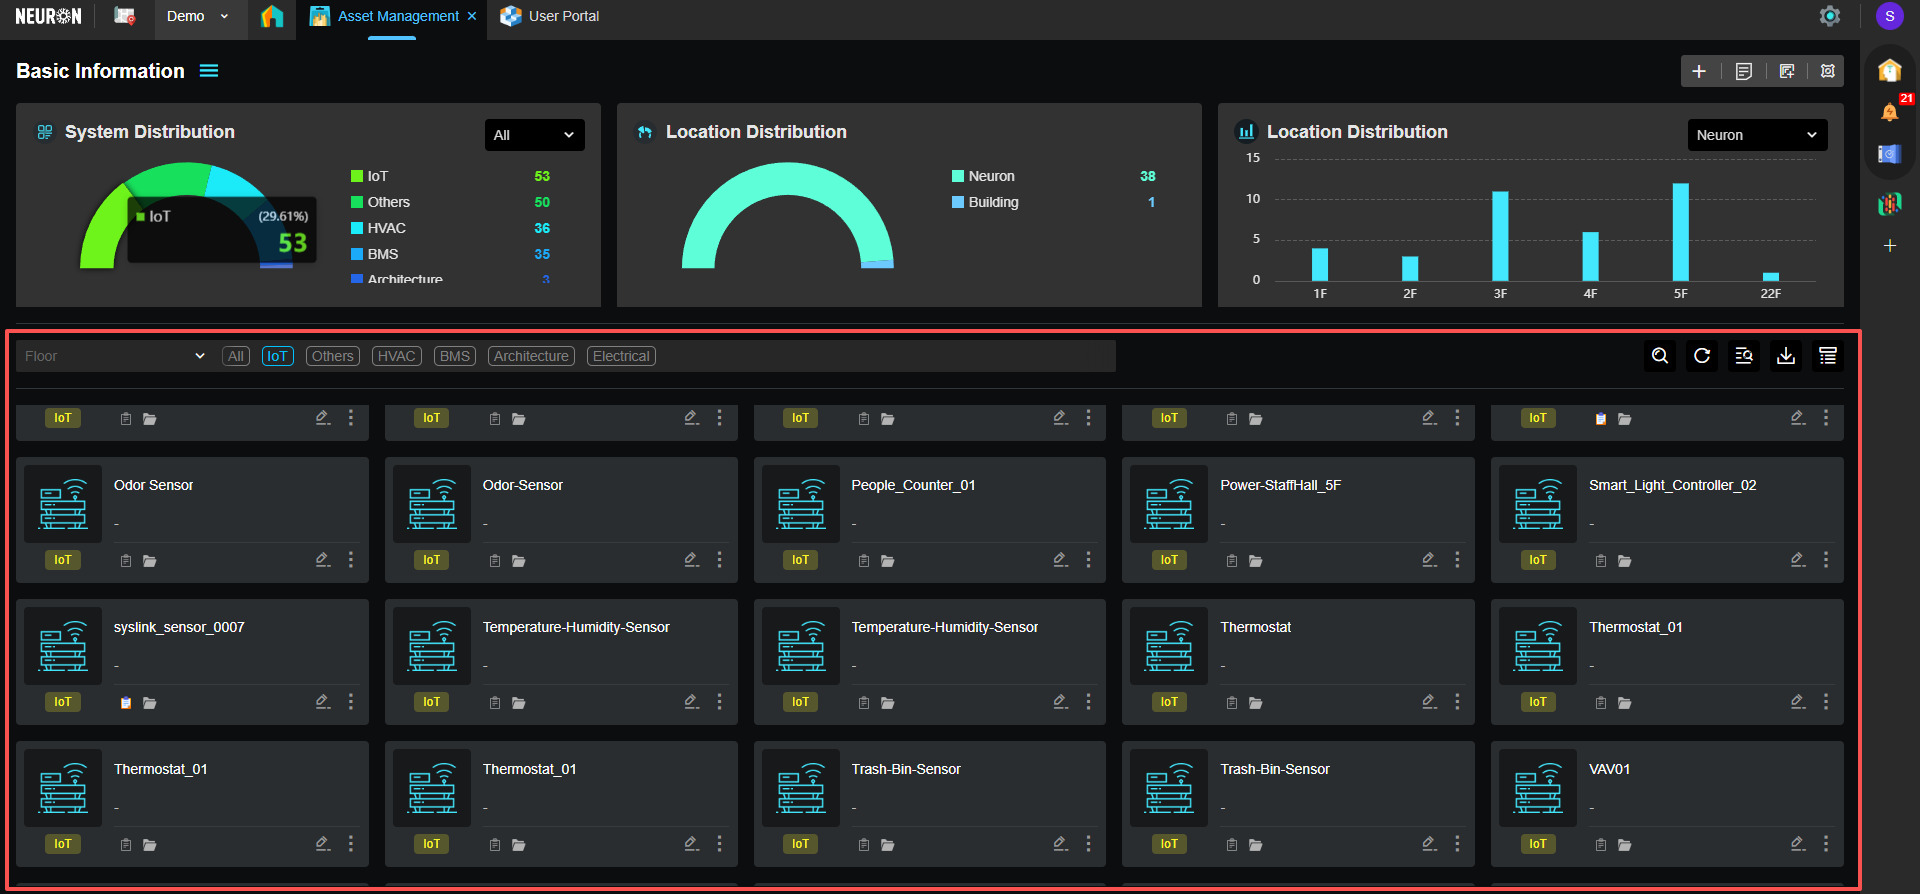Open the Floor dropdown filter

115,356
